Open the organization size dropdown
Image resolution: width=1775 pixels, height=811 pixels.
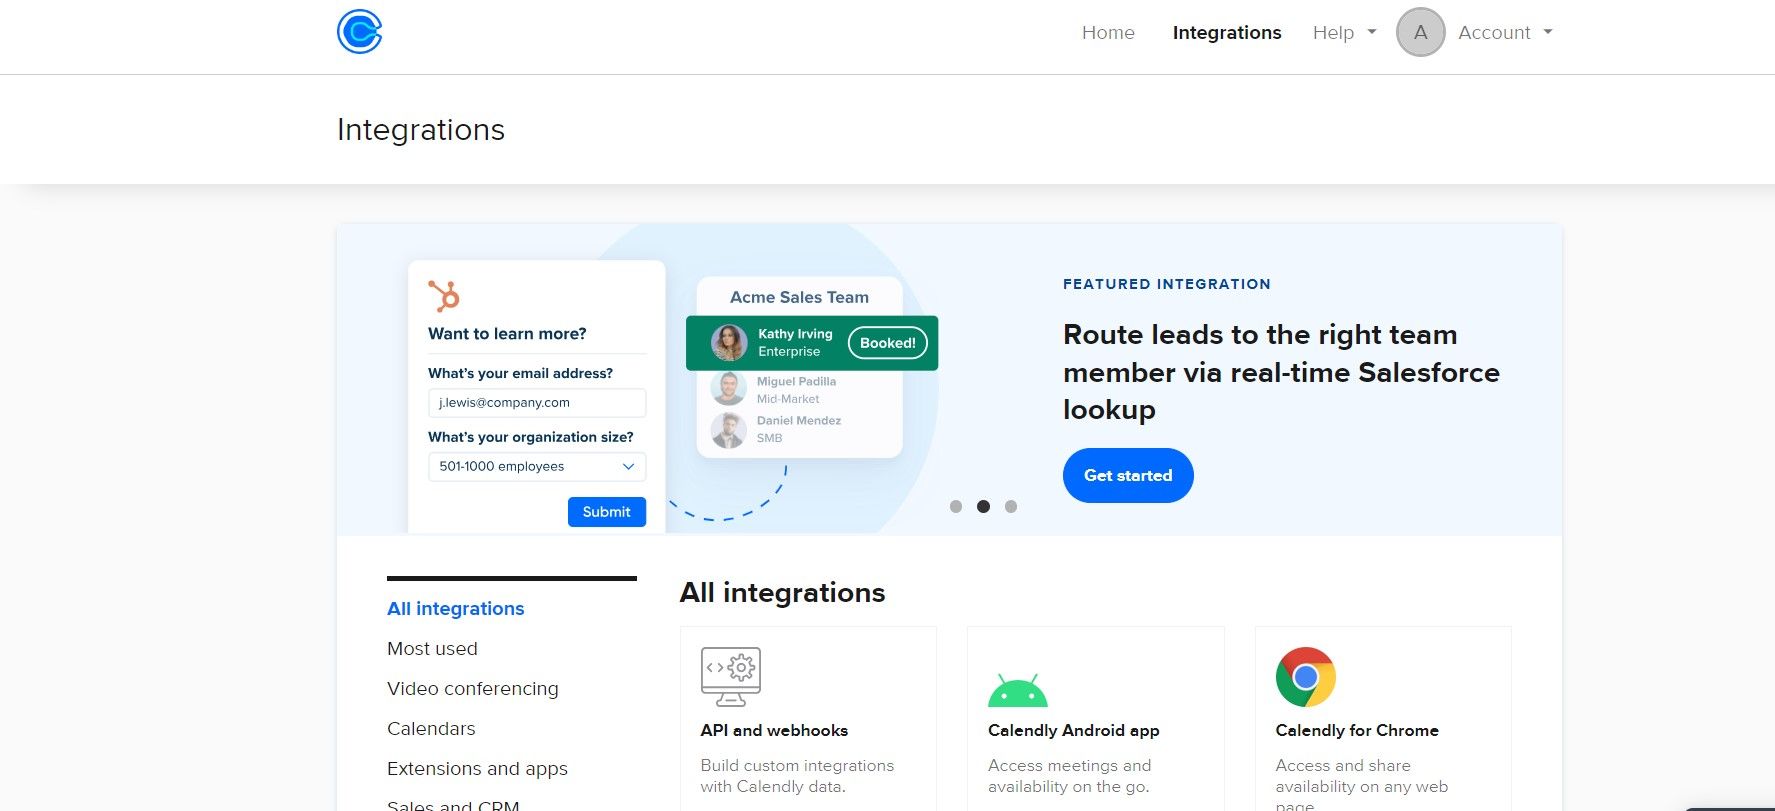point(537,467)
